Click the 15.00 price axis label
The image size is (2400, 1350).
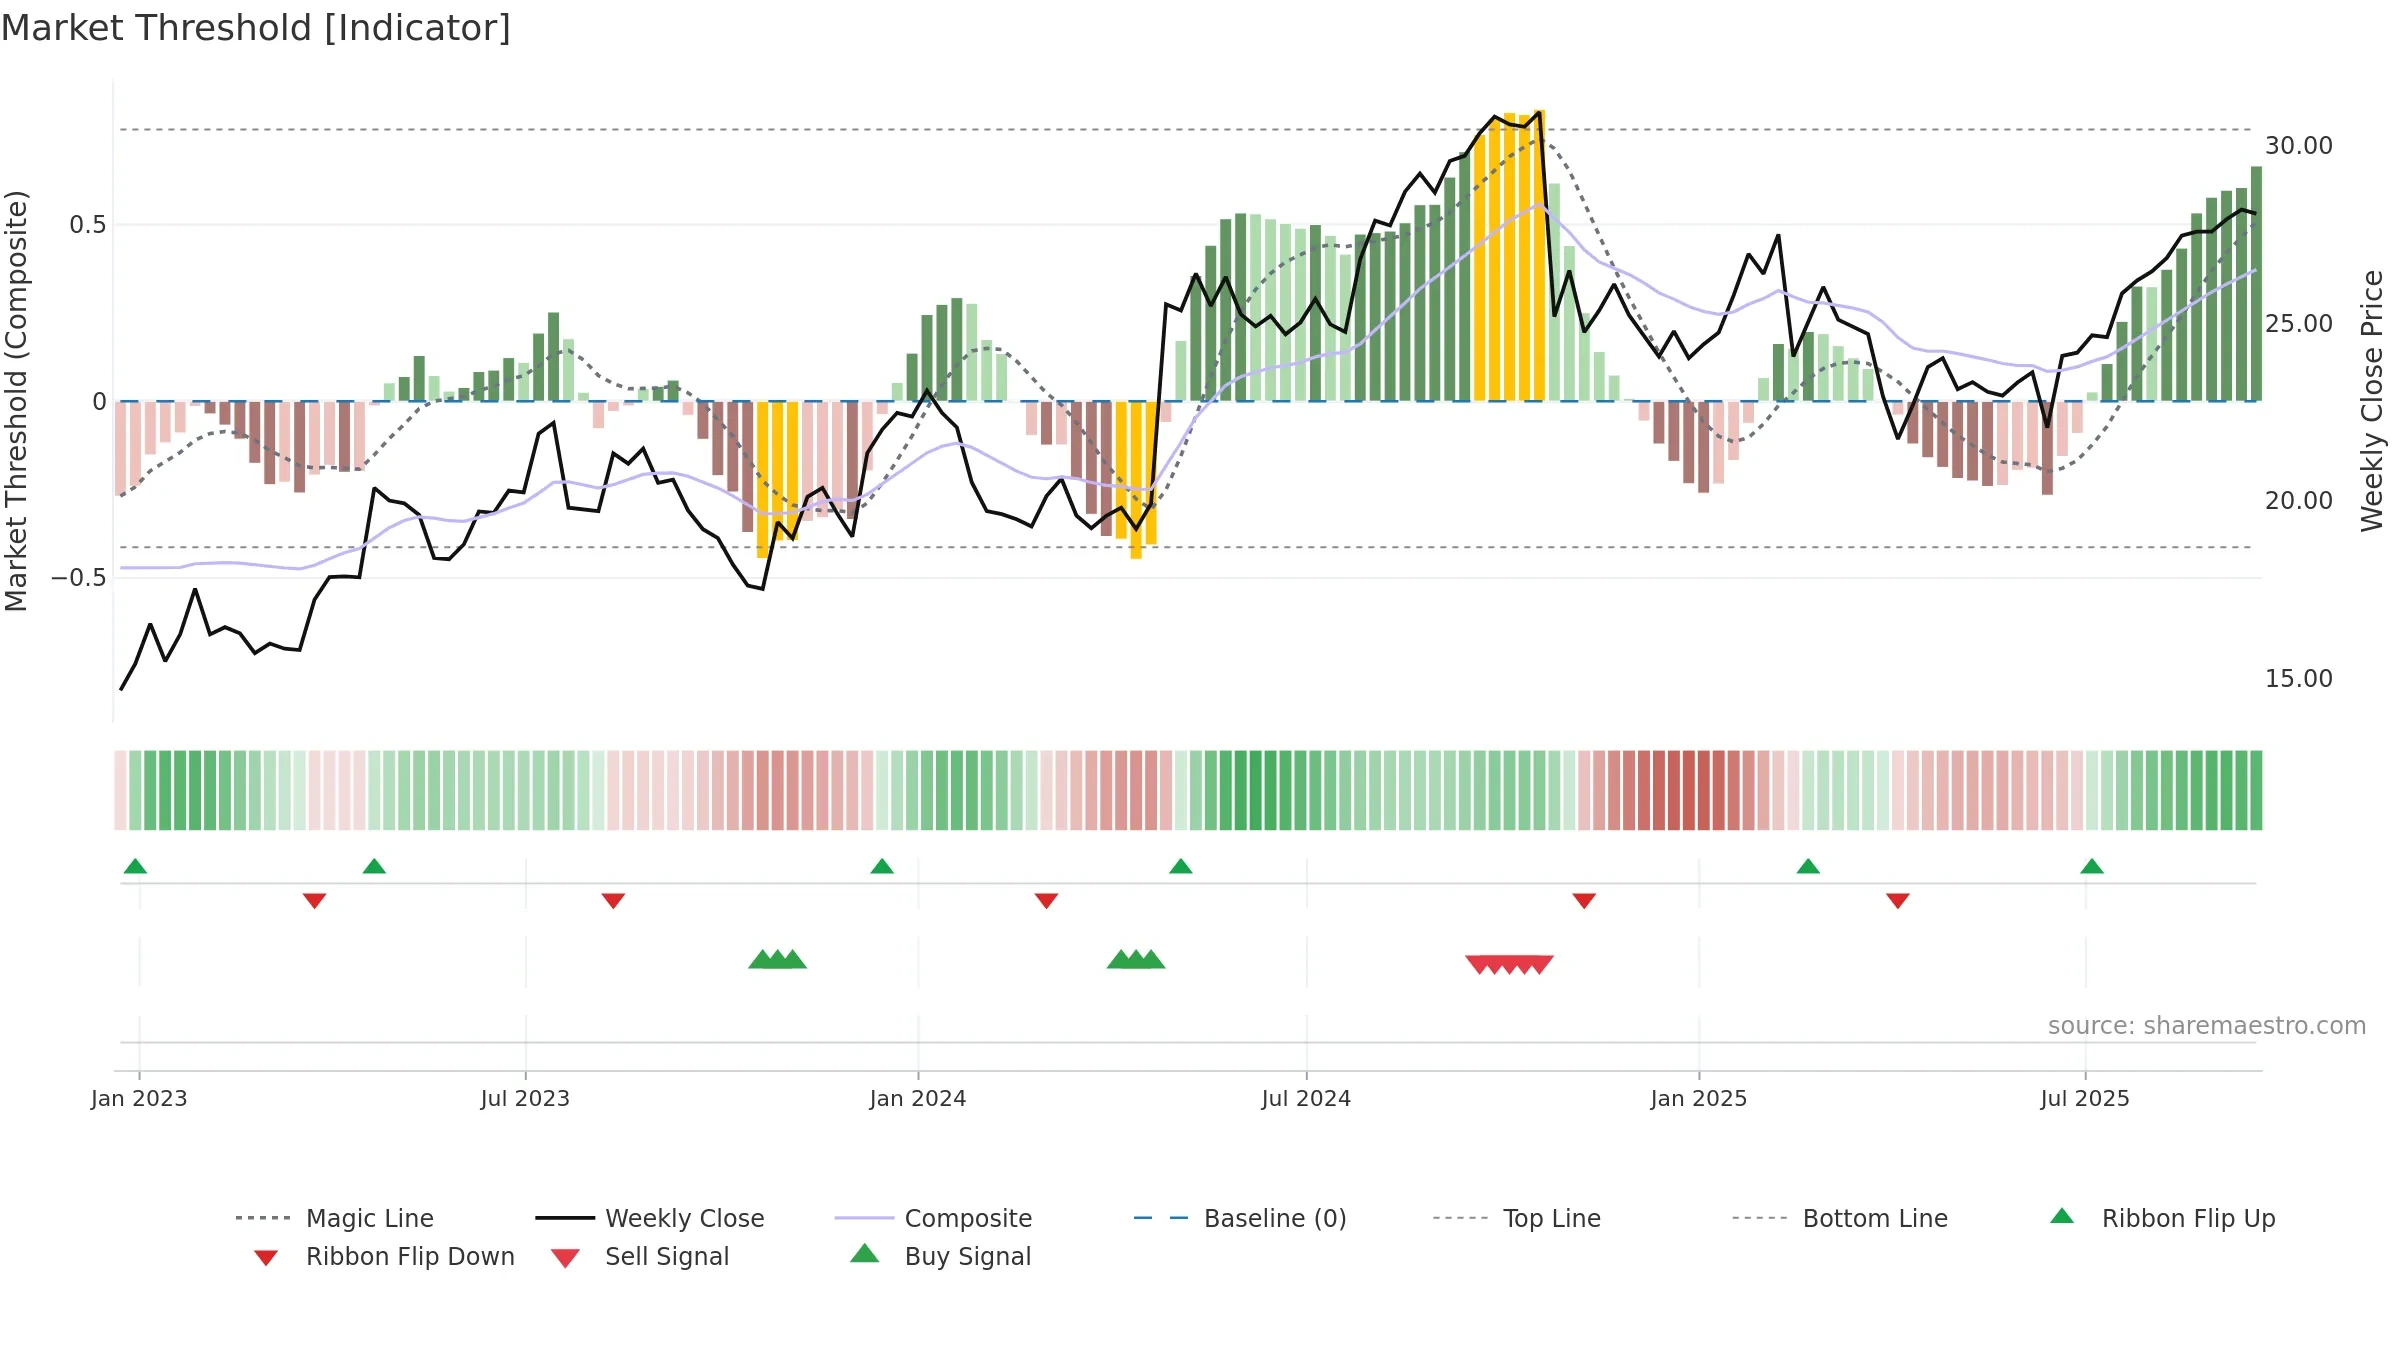tap(2299, 679)
